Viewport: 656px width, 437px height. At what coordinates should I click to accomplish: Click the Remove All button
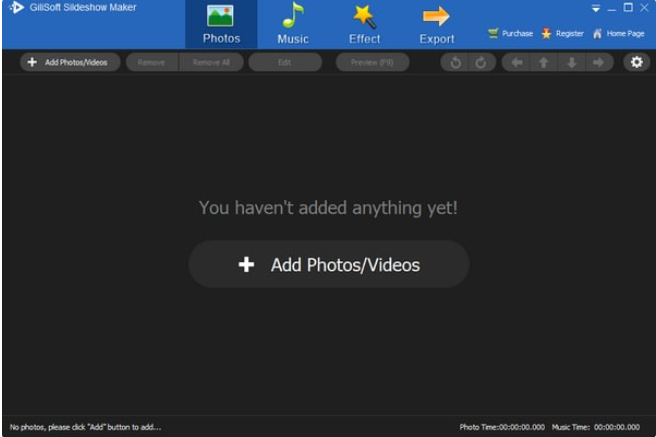tap(211, 62)
